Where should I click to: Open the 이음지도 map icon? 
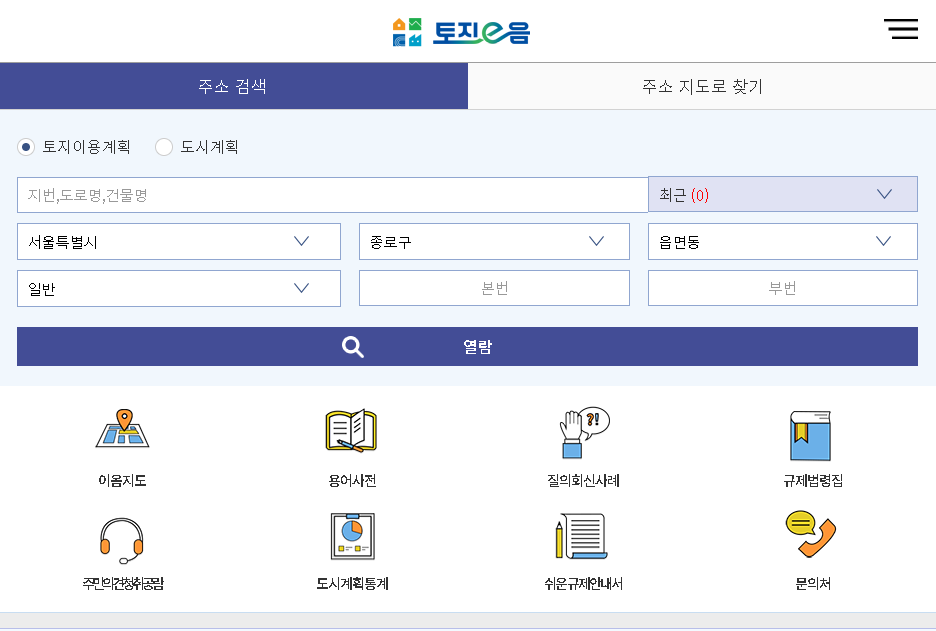(123, 430)
